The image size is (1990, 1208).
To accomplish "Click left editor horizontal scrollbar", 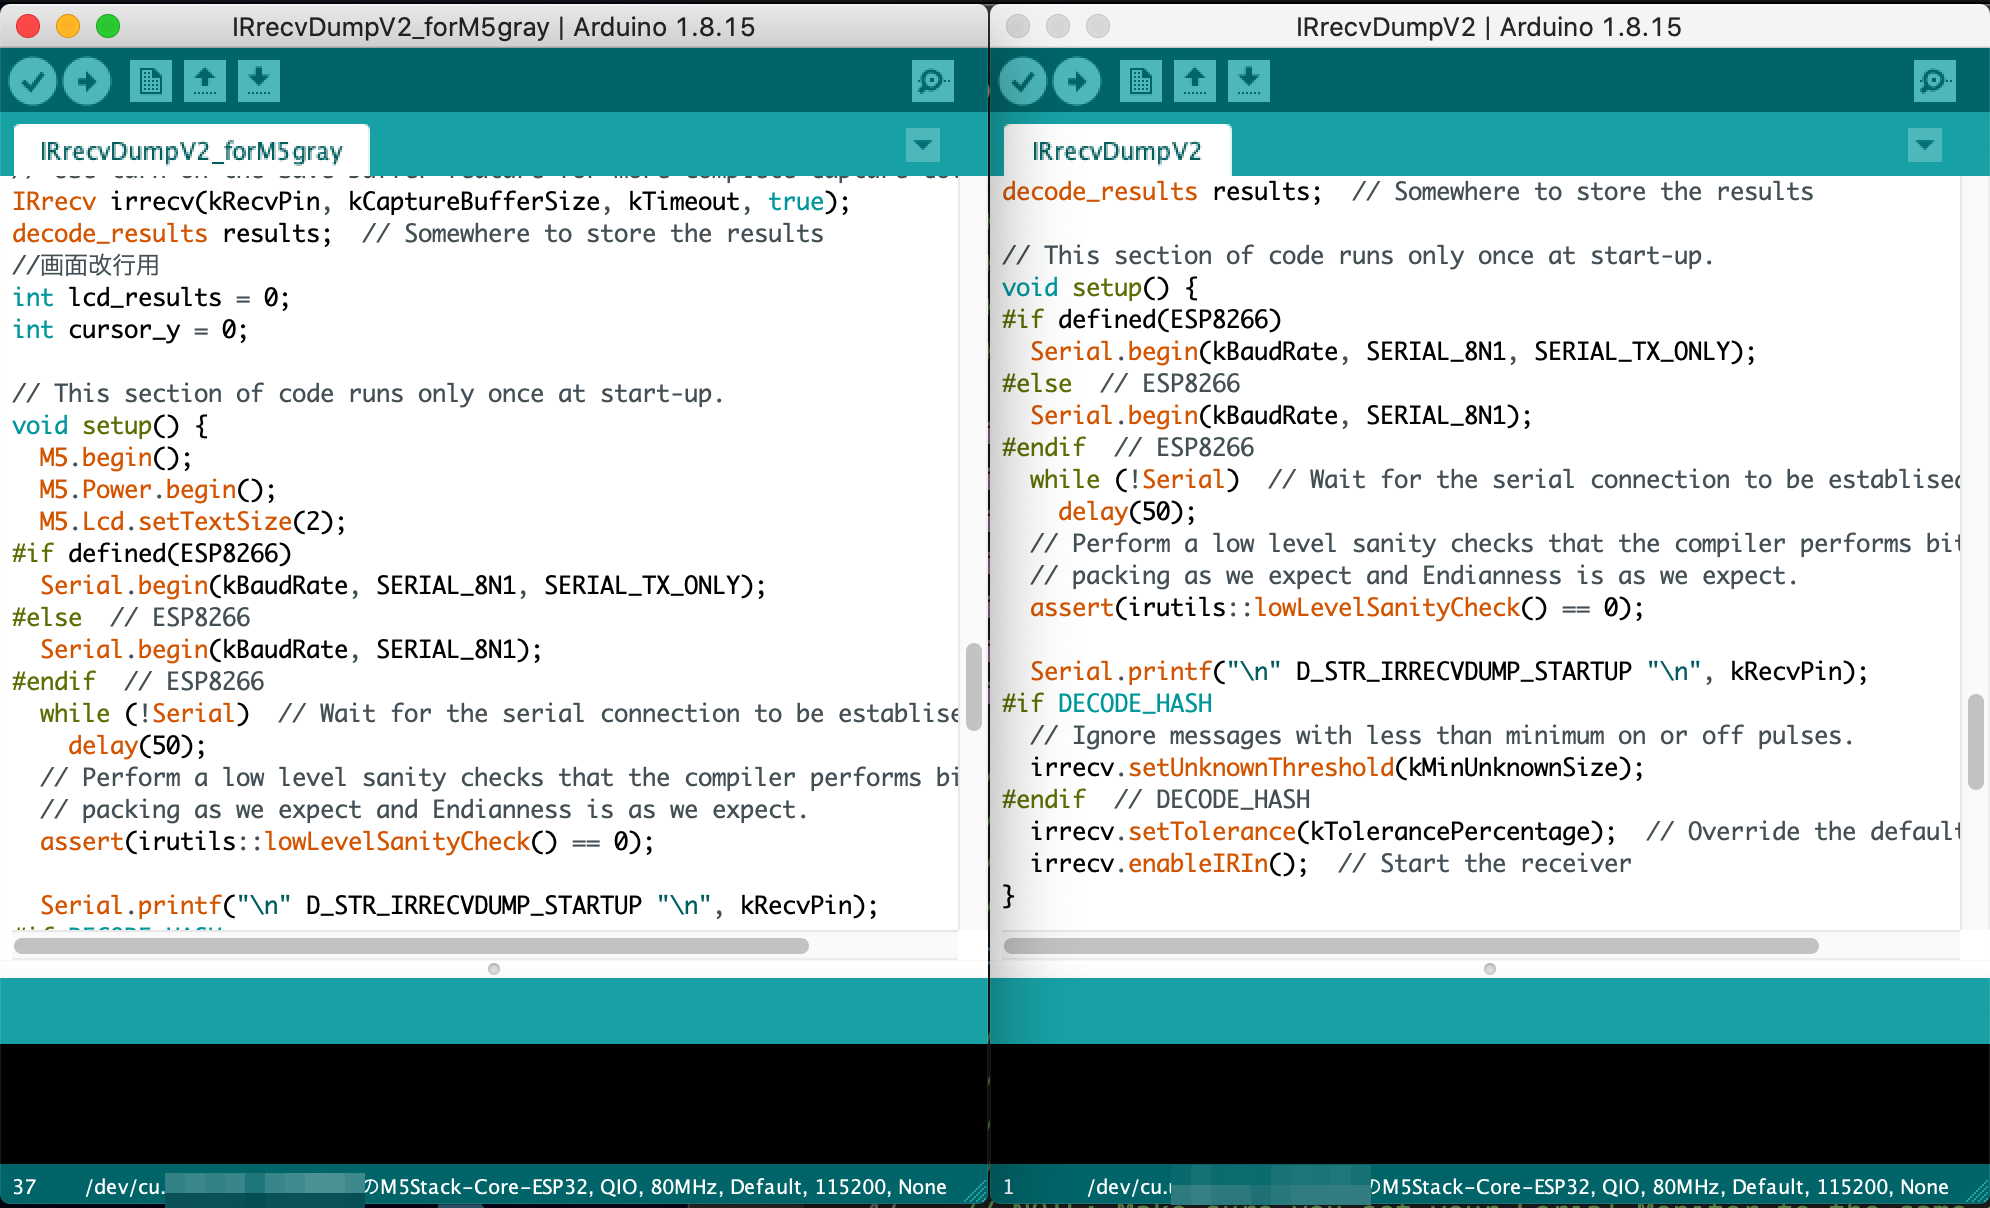I will [410, 946].
